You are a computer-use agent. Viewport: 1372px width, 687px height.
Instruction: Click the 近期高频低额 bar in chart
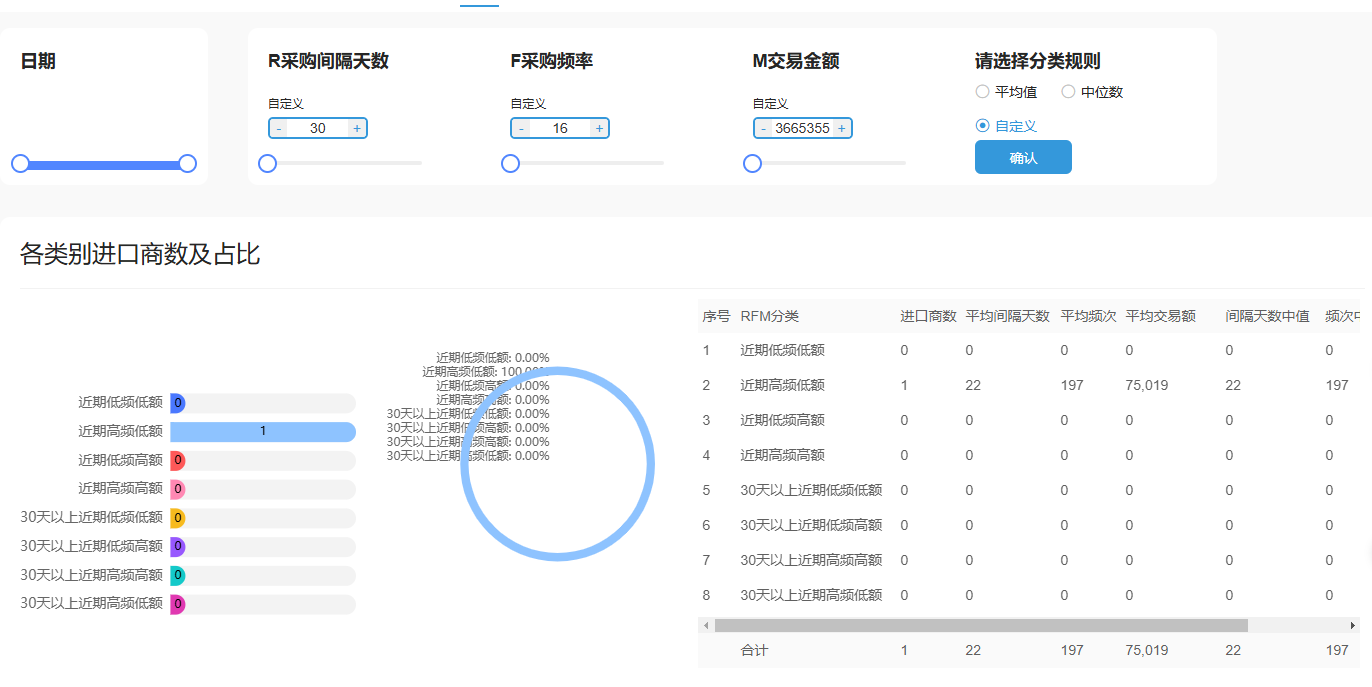263,431
